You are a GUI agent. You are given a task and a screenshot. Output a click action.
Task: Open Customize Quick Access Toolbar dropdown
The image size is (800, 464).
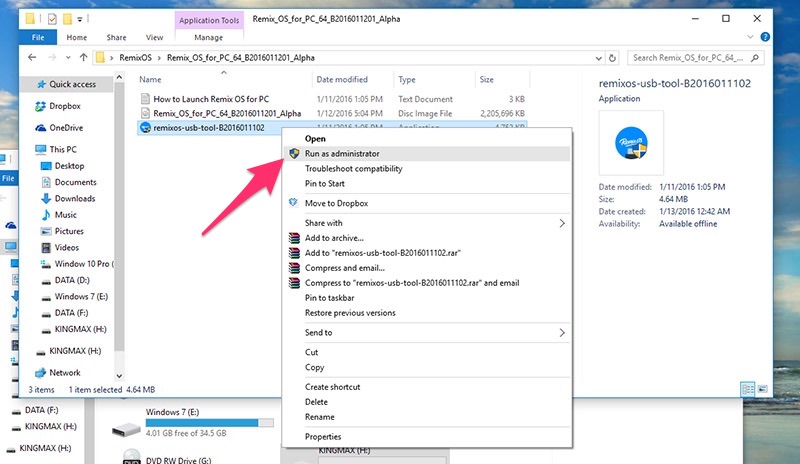pos(80,19)
